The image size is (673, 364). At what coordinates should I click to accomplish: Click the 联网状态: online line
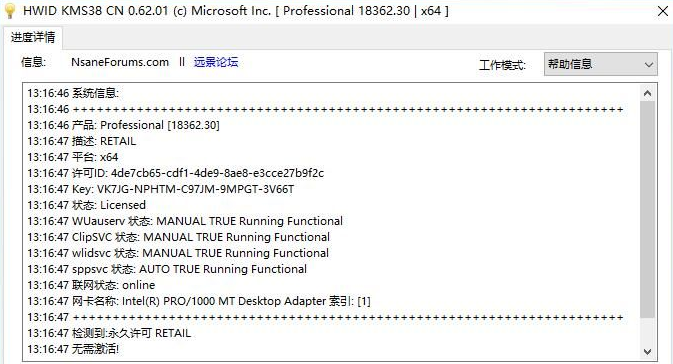91,285
